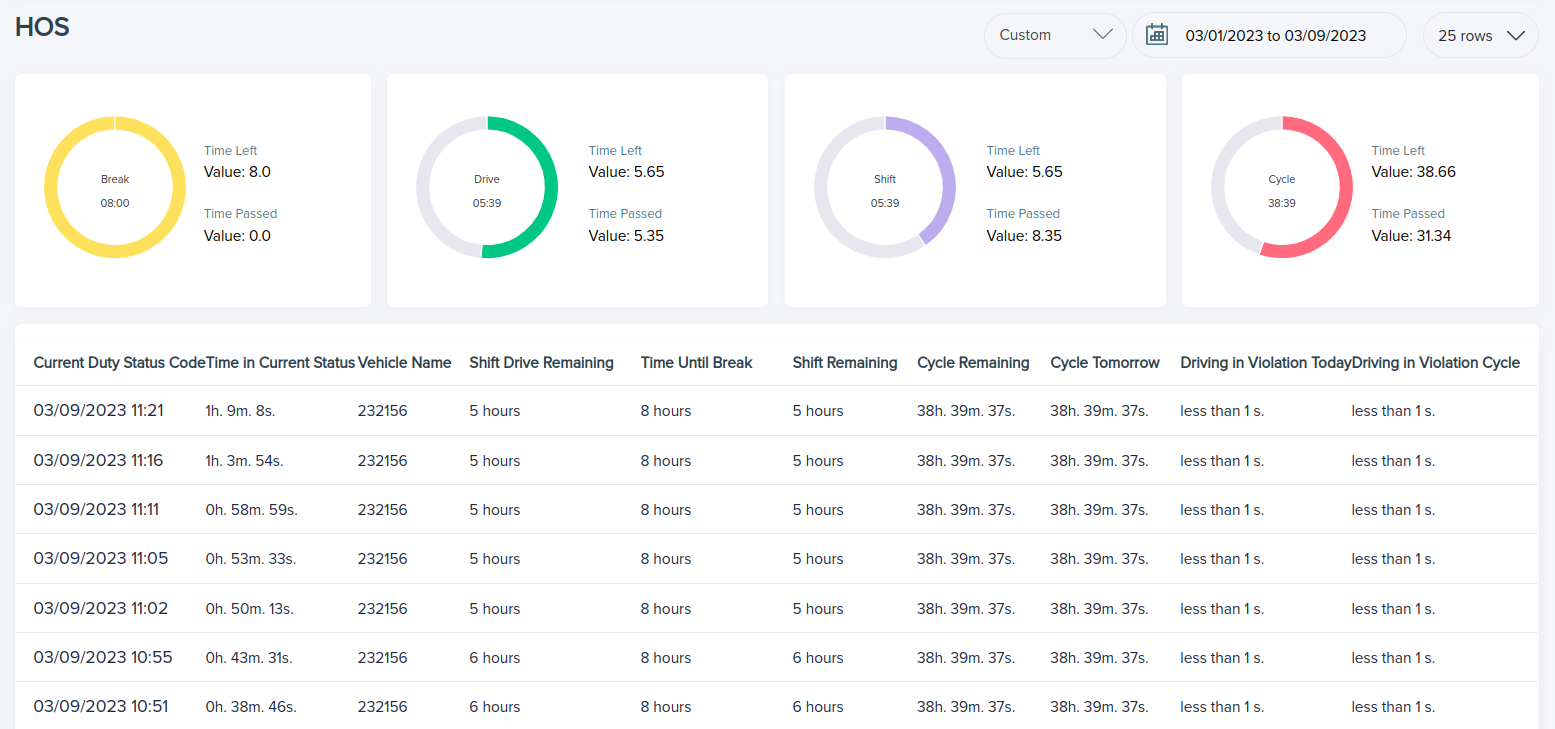Click the Drive Time Passed value 5.35
This screenshot has width=1555, height=729.
click(x=626, y=236)
